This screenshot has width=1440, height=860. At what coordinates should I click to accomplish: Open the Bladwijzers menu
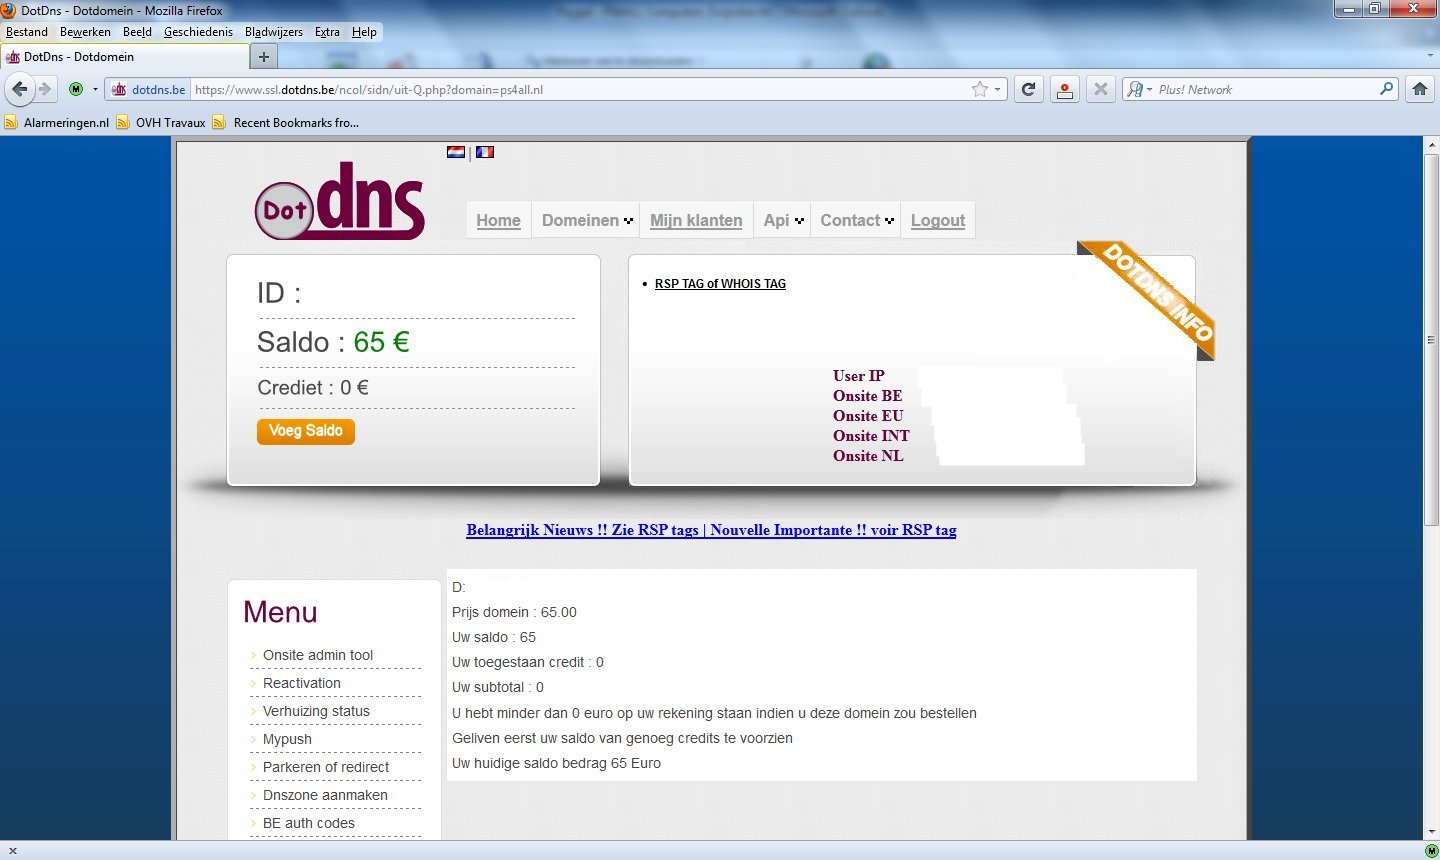(x=274, y=32)
